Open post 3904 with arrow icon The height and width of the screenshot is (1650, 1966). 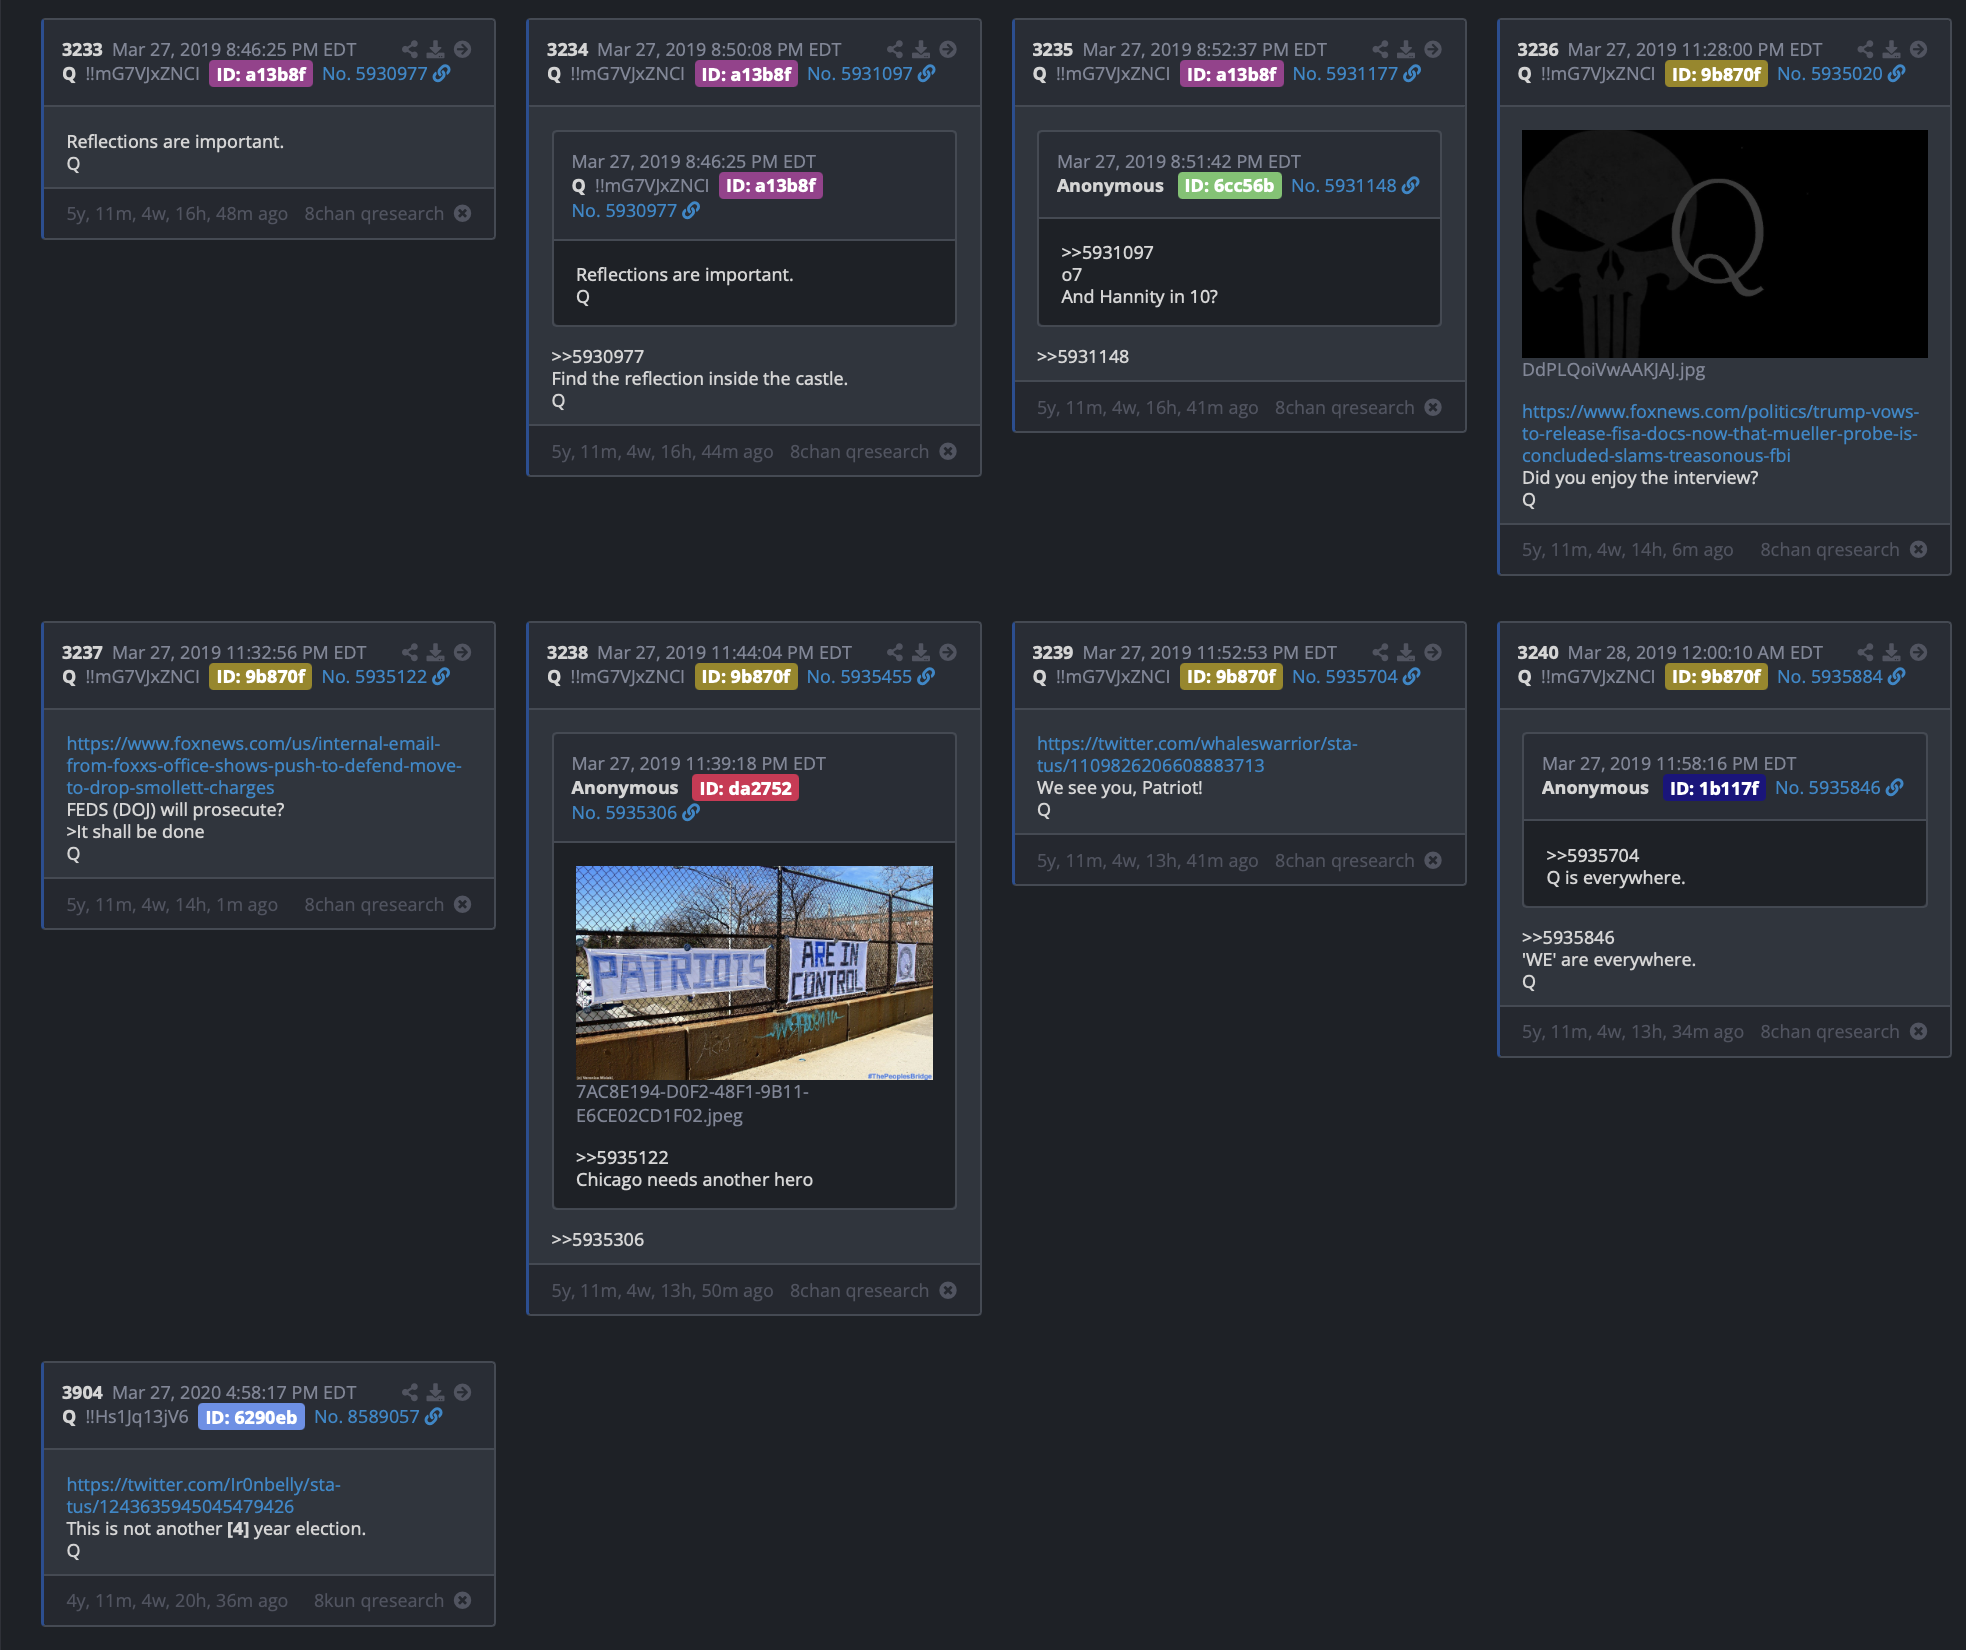click(x=462, y=1392)
